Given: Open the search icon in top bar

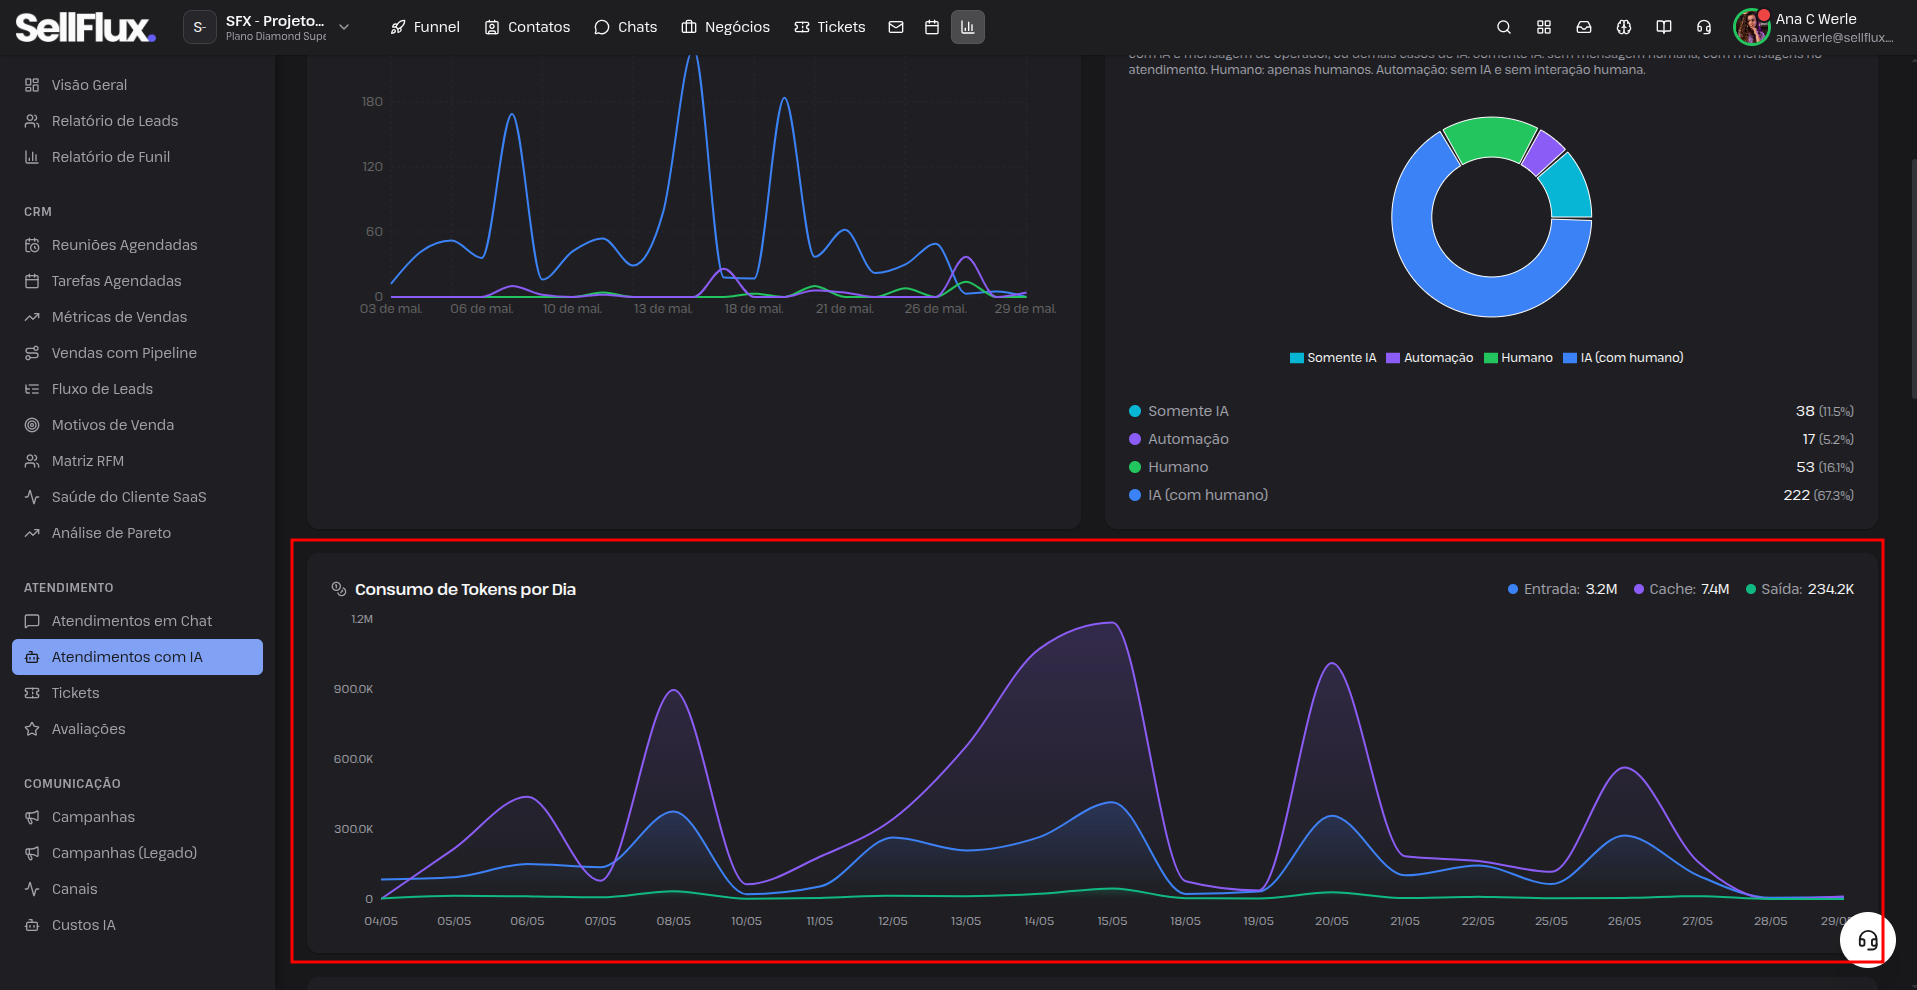Looking at the screenshot, I should [x=1503, y=27].
